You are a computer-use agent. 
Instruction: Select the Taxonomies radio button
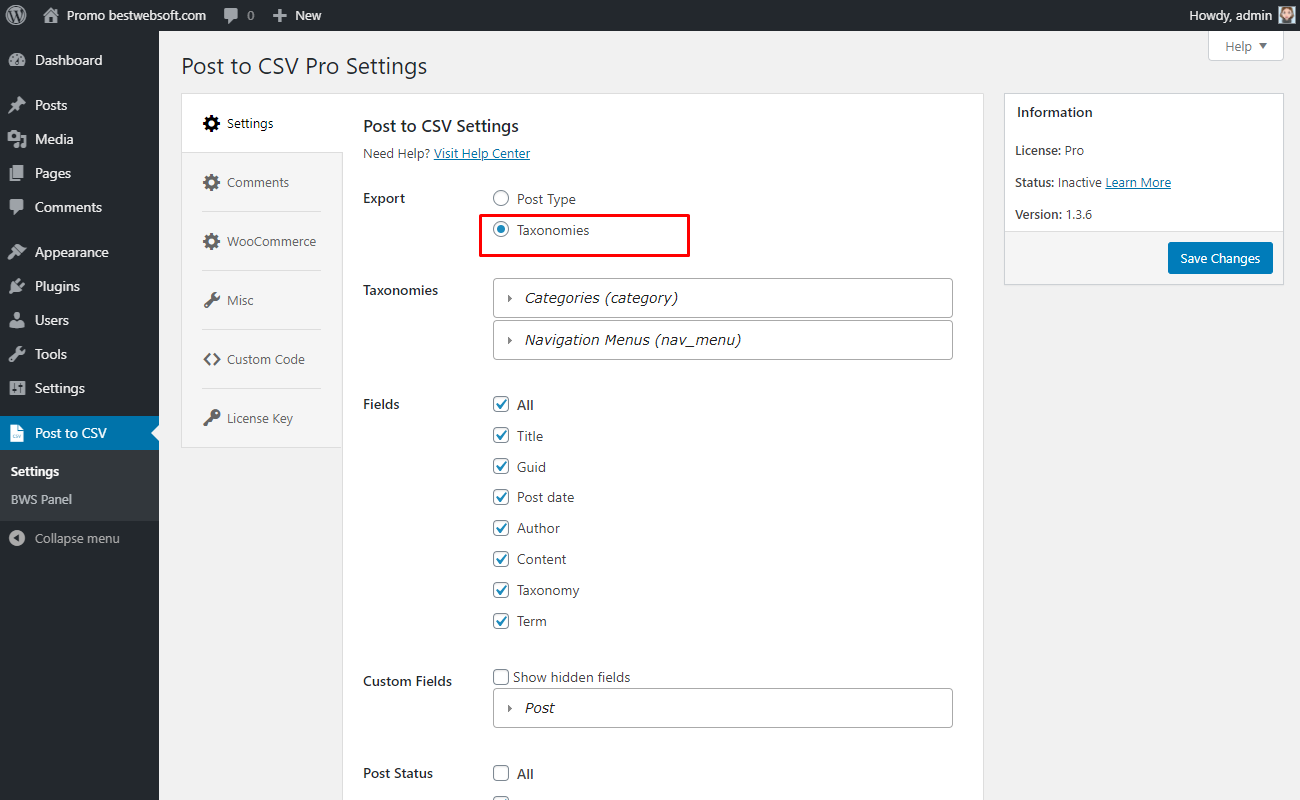[501, 230]
